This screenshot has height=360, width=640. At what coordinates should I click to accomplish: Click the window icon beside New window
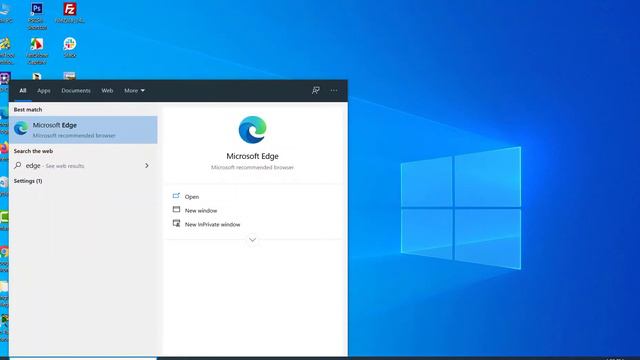(x=176, y=209)
